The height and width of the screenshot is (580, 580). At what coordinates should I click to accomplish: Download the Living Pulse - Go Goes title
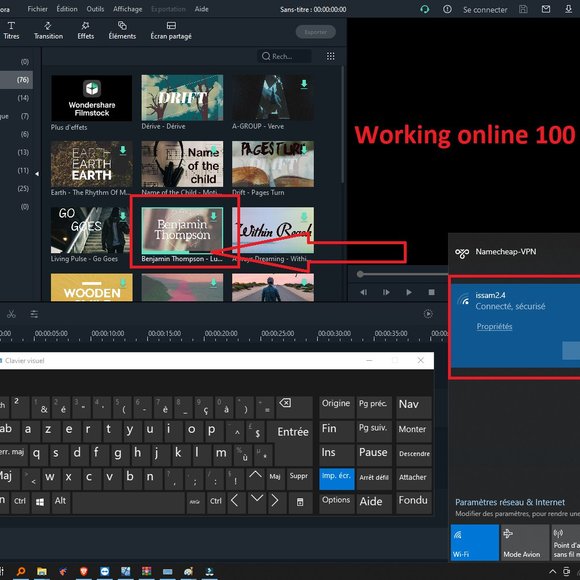point(123,216)
